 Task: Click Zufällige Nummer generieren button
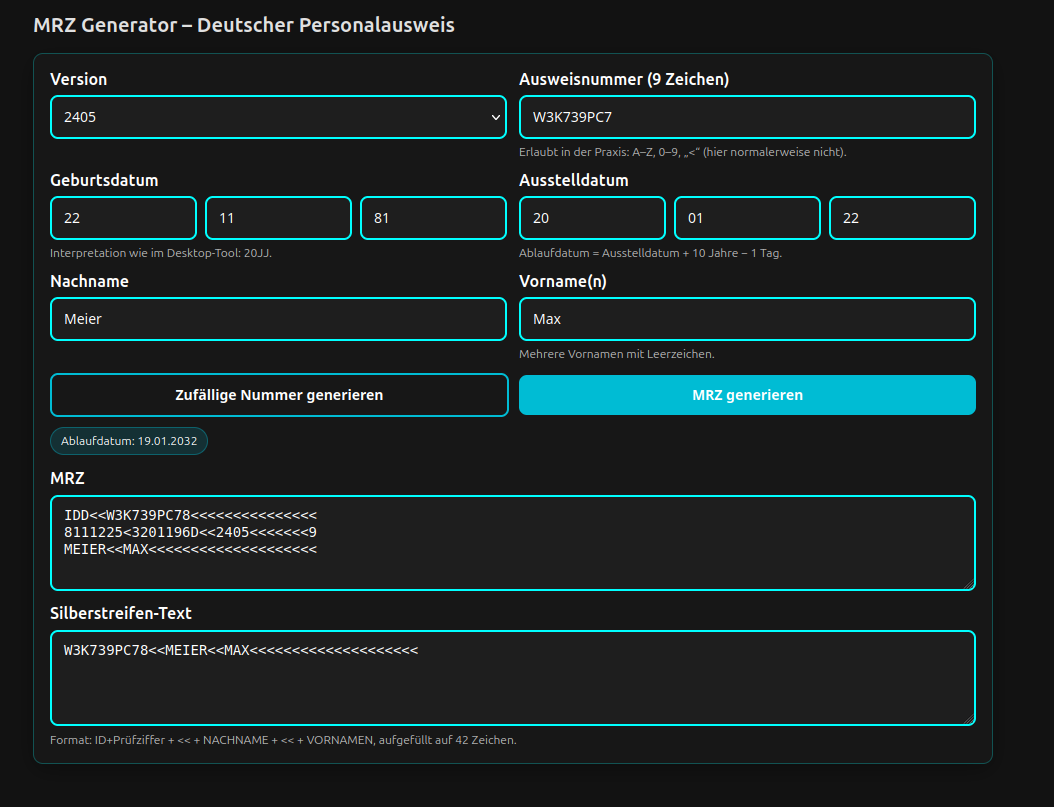(x=279, y=395)
